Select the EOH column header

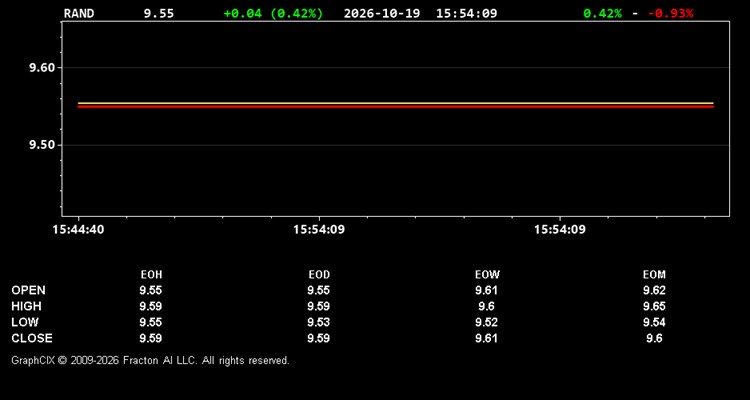(x=151, y=275)
